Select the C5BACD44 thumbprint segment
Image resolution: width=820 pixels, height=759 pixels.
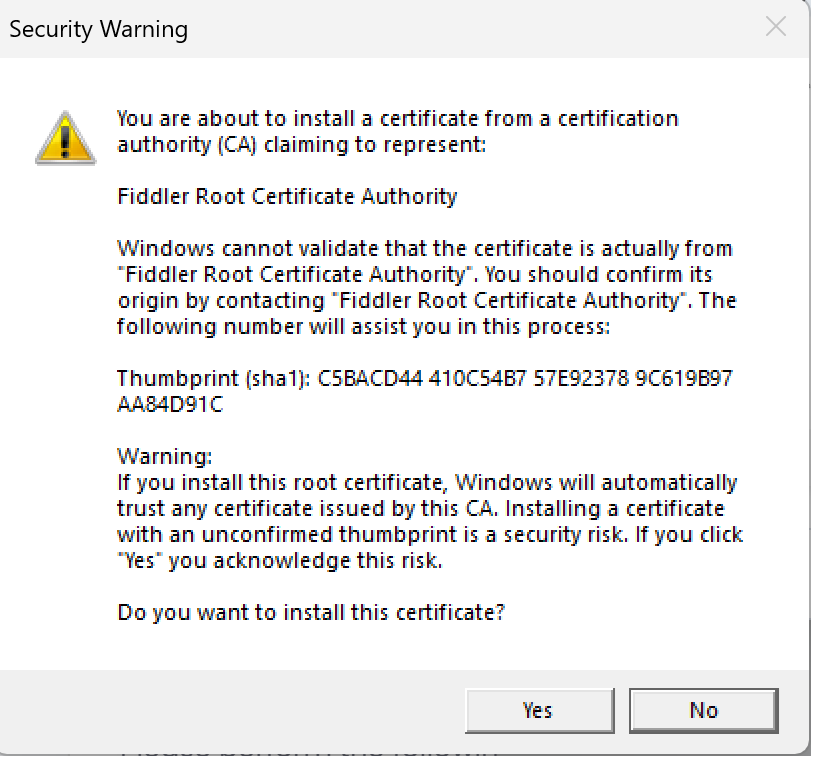(x=370, y=378)
